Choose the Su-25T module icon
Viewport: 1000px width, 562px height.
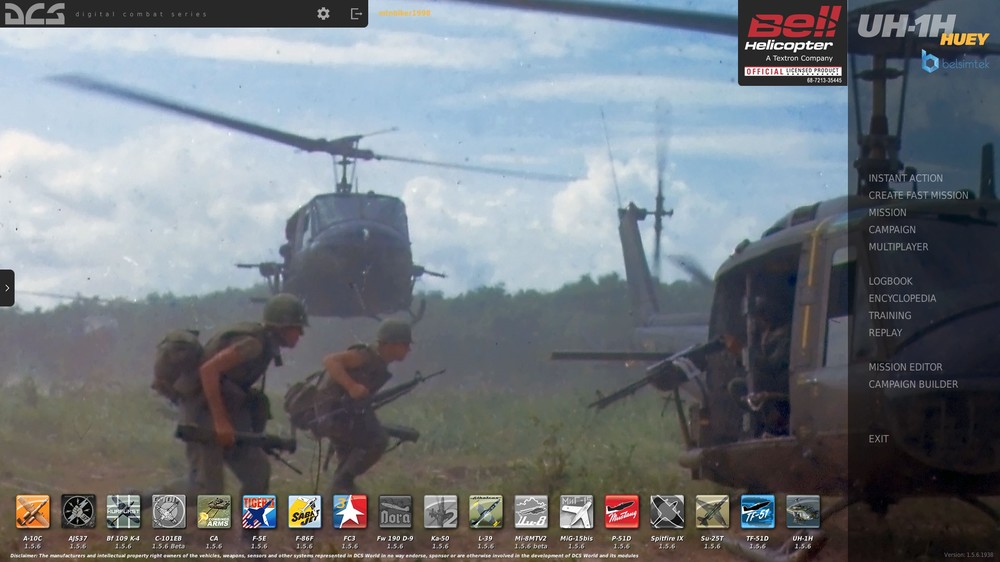(x=712, y=512)
